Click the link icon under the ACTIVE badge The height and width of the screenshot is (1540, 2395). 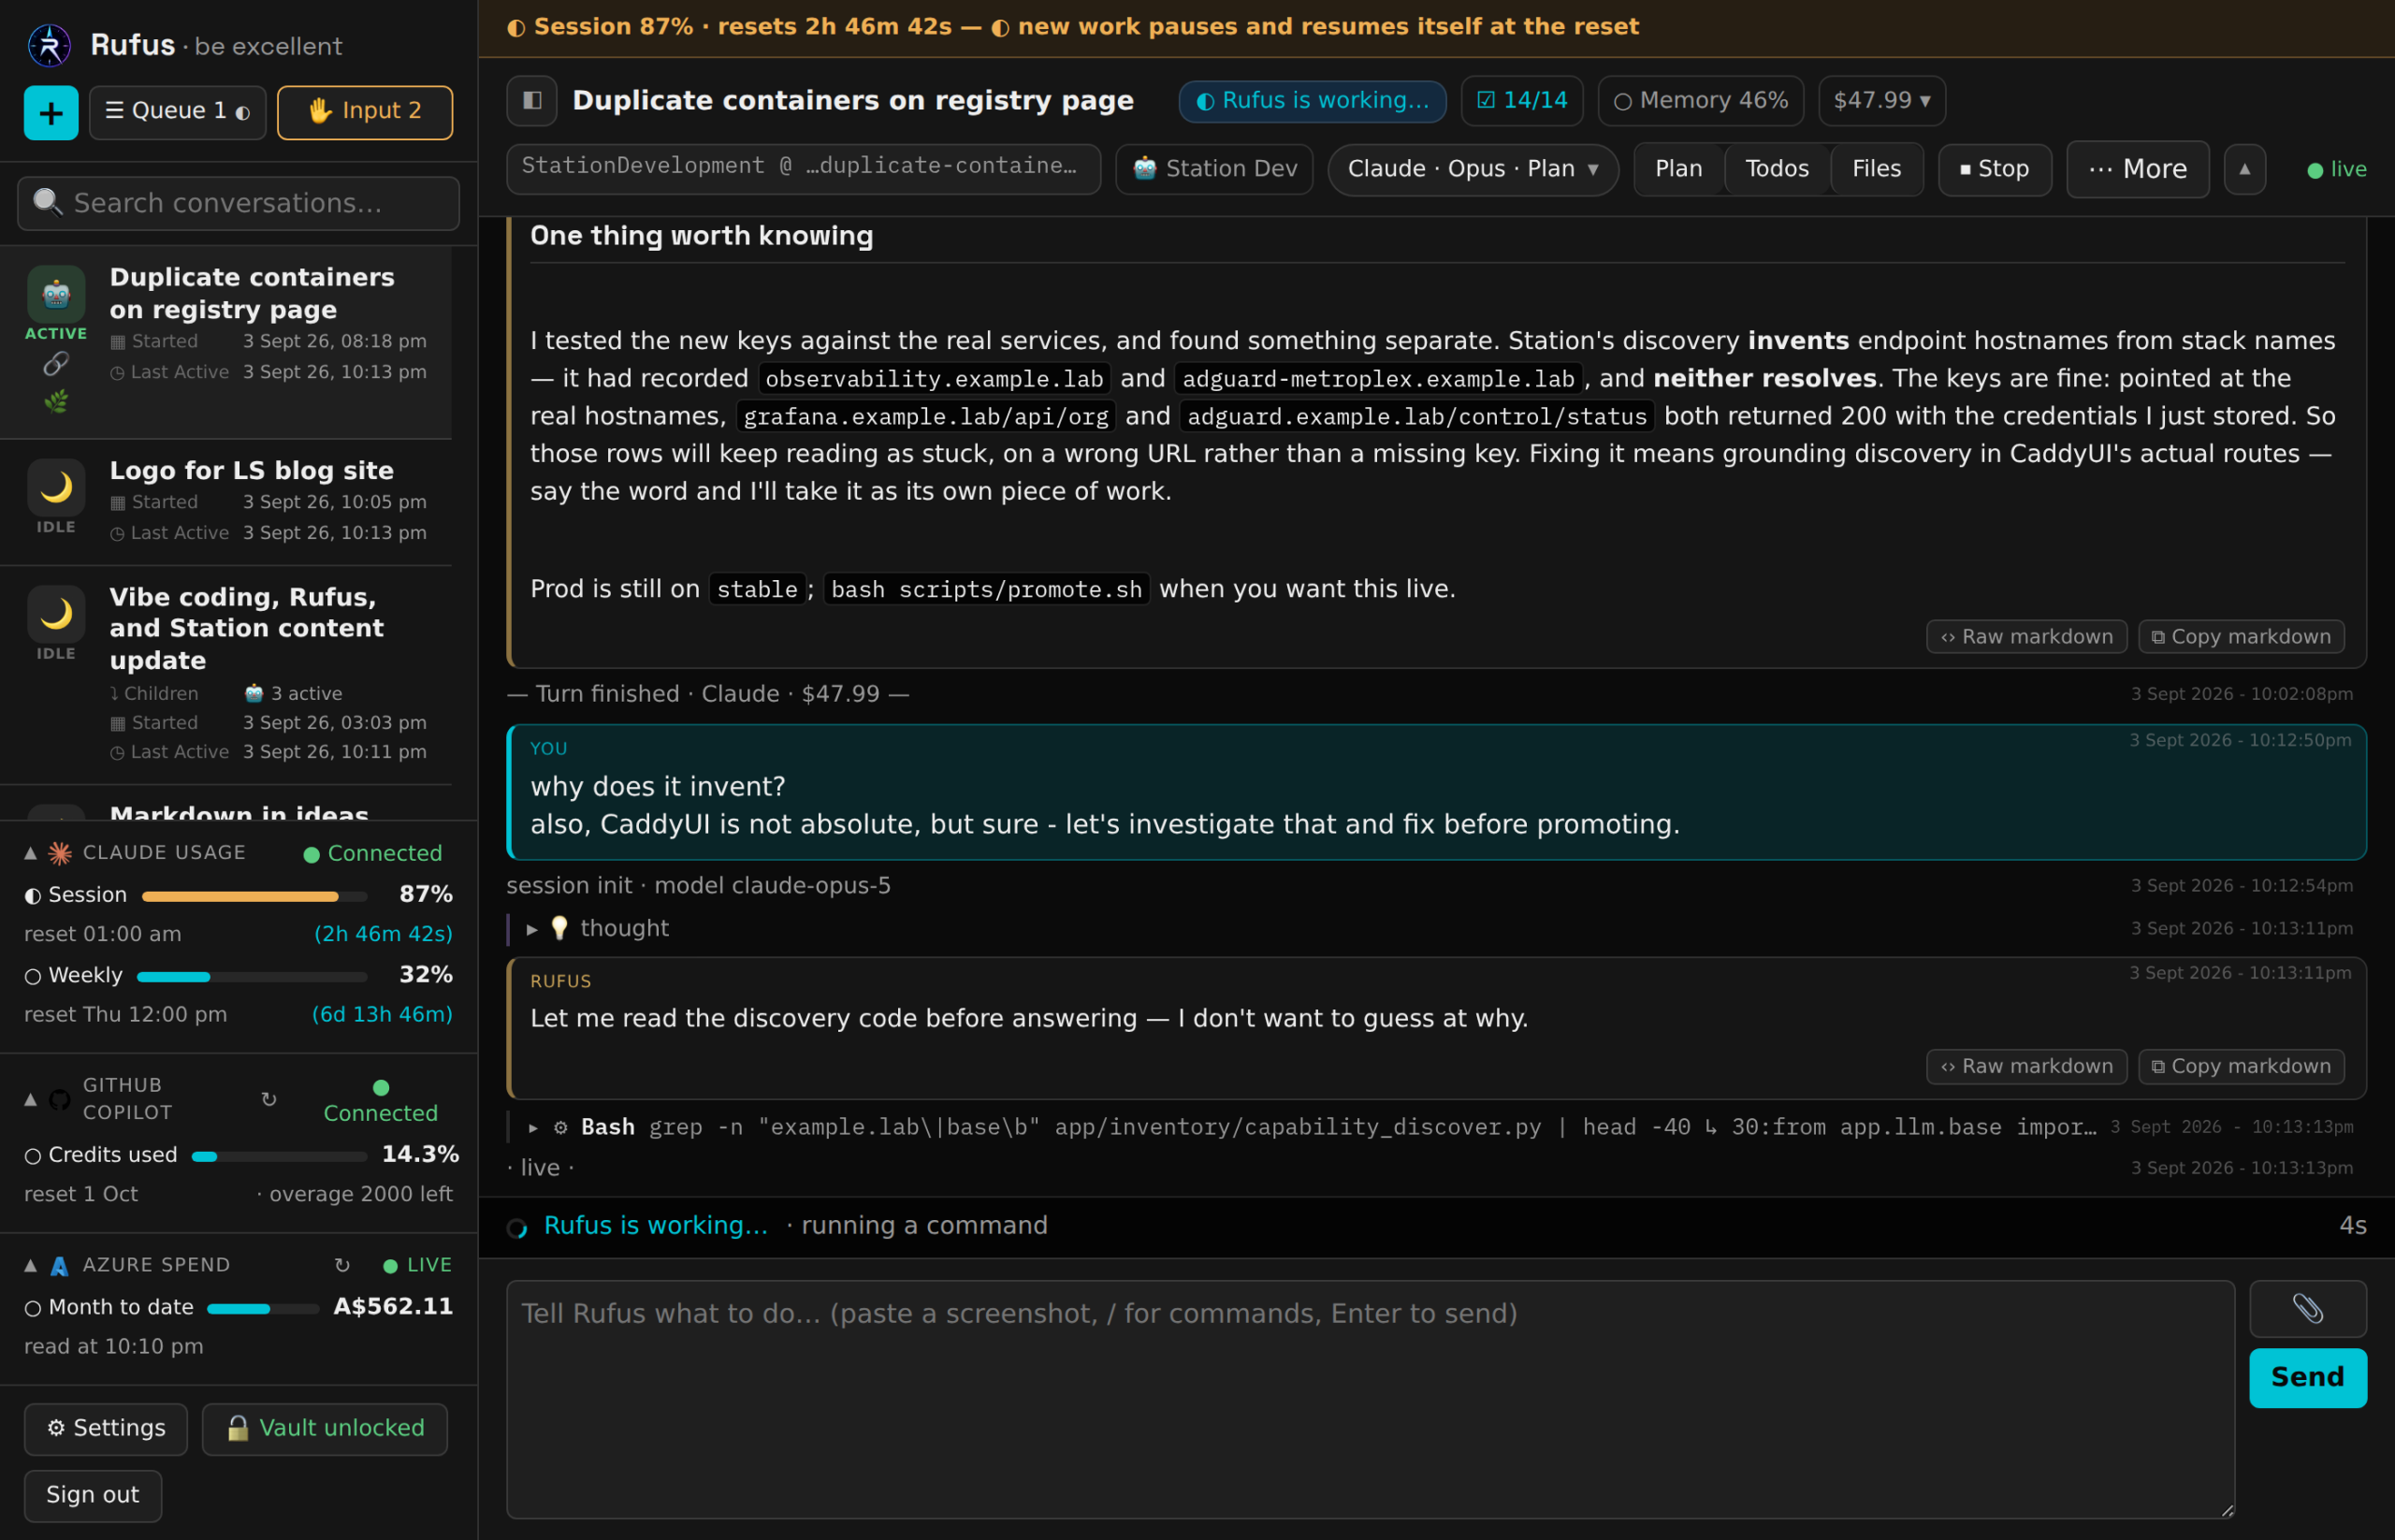pos(56,364)
